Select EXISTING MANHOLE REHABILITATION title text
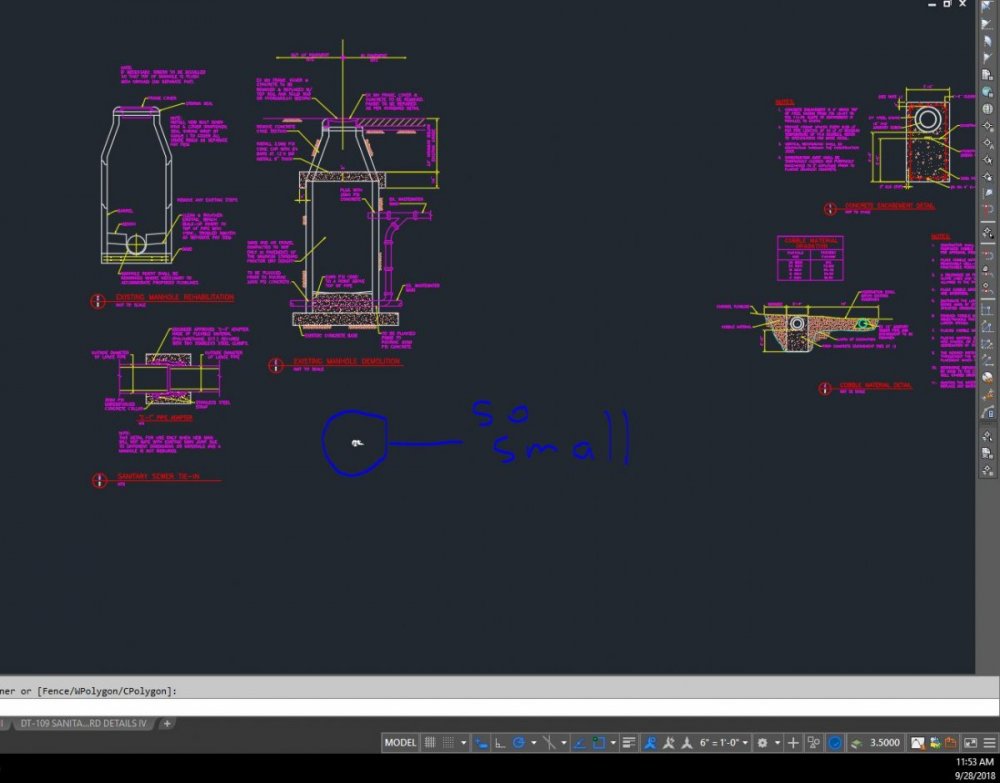This screenshot has width=1000, height=783. (175, 298)
